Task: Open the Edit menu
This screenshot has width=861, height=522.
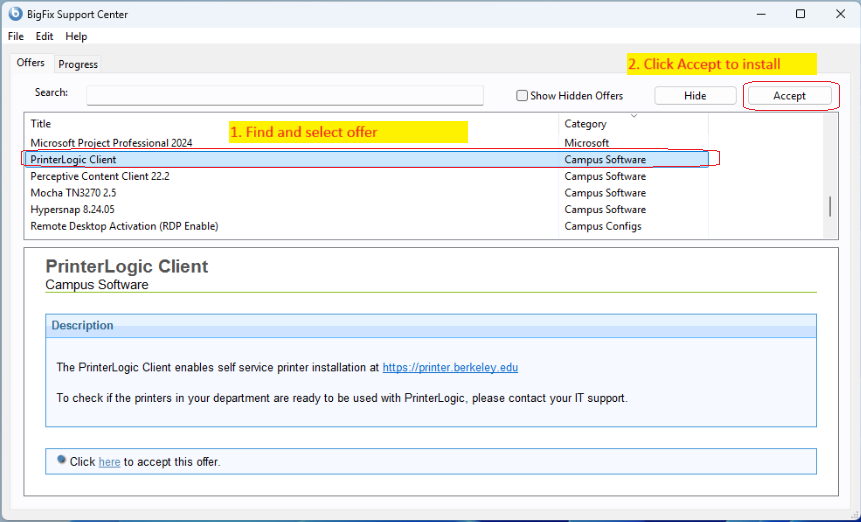Action: 44,36
